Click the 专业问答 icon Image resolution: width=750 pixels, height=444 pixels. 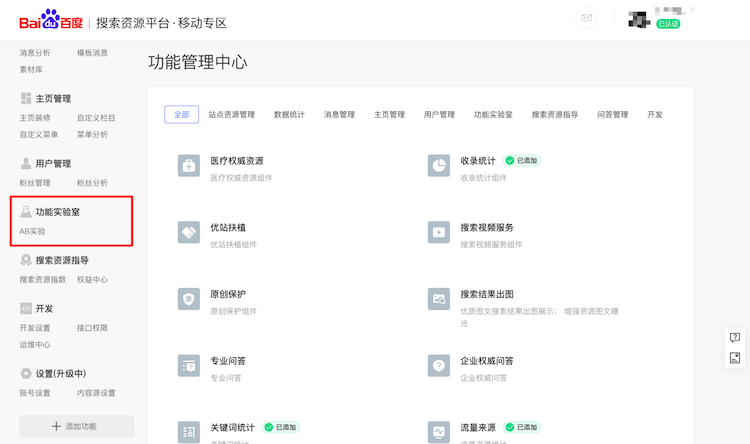[189, 365]
